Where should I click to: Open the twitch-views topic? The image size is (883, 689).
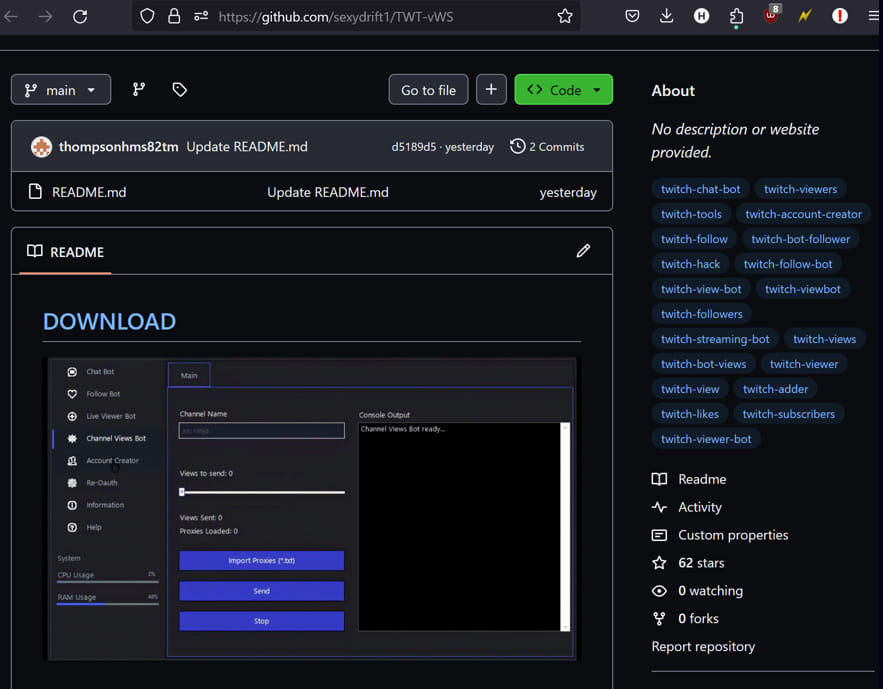point(824,339)
